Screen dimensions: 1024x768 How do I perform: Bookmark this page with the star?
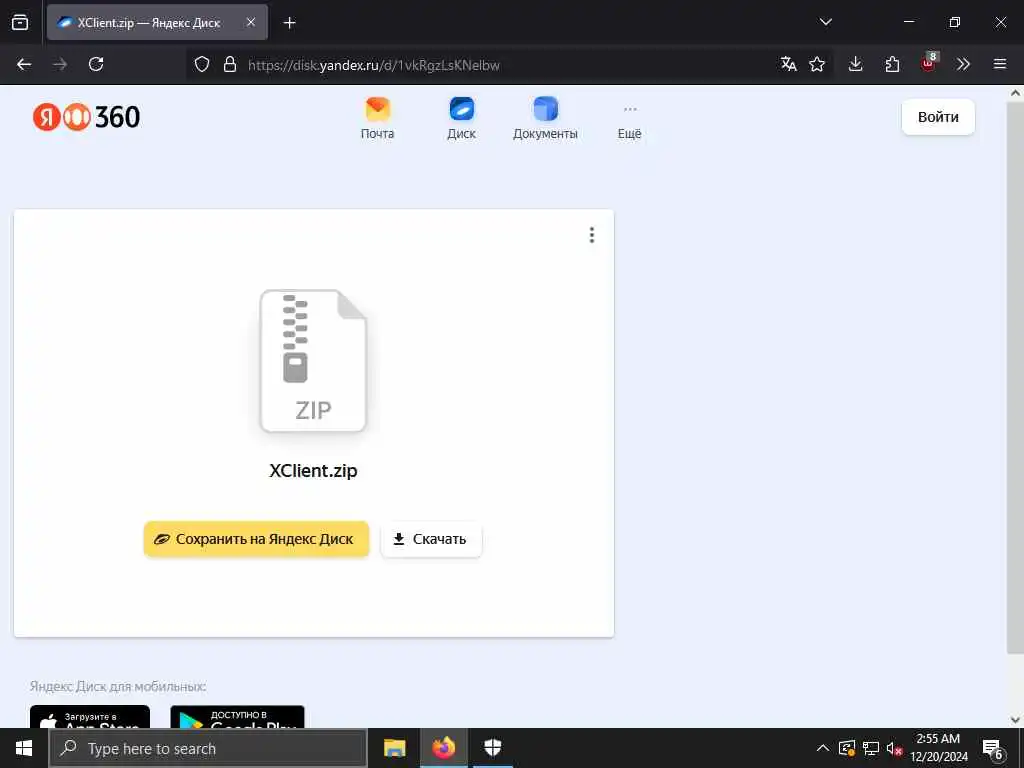(x=817, y=64)
